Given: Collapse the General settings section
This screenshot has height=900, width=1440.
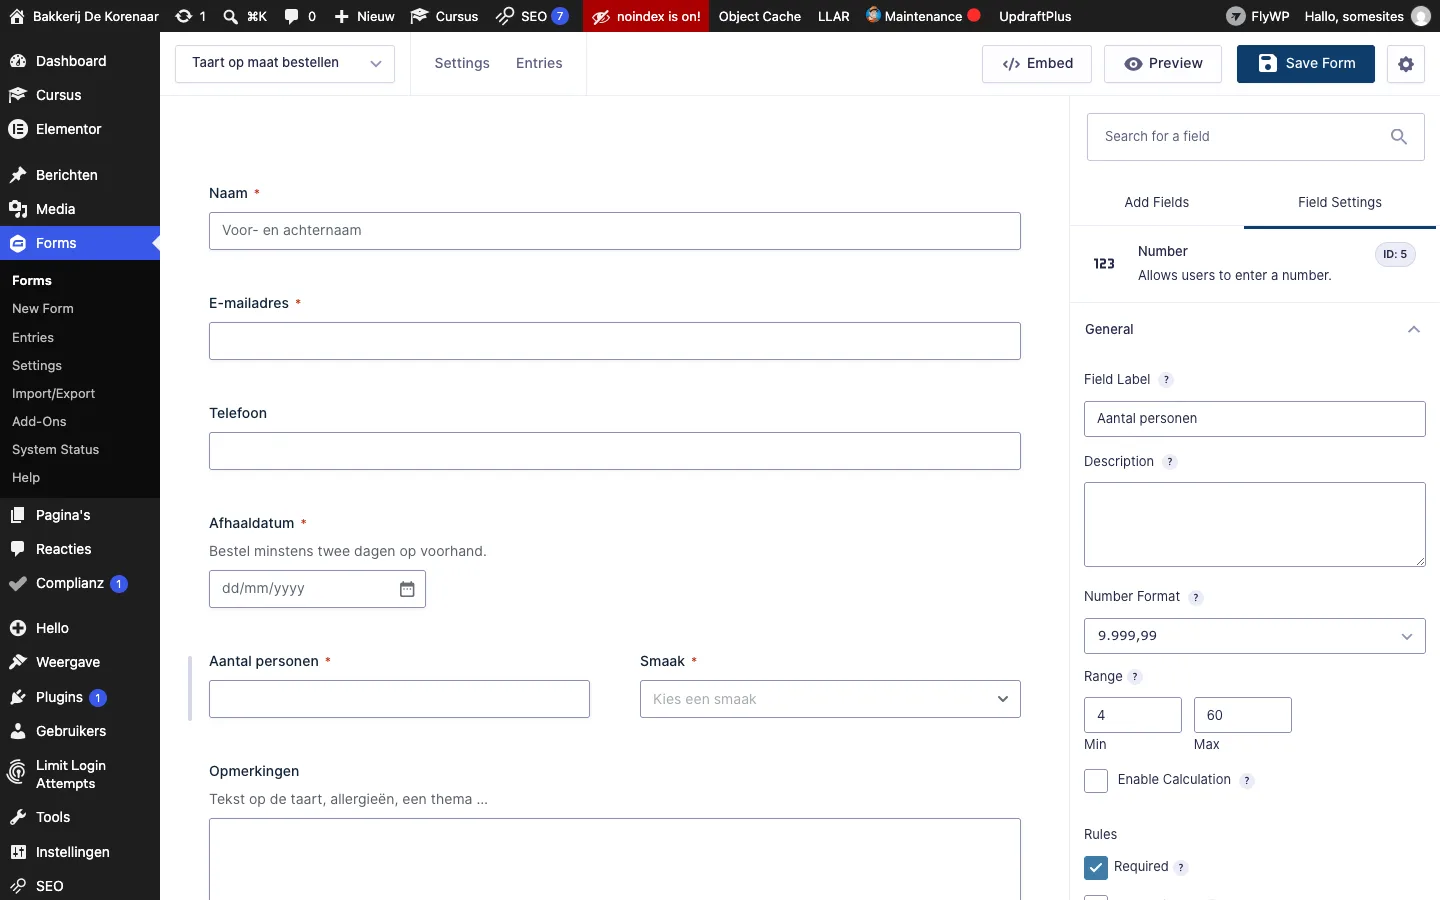Looking at the screenshot, I should pyautogui.click(x=1413, y=330).
